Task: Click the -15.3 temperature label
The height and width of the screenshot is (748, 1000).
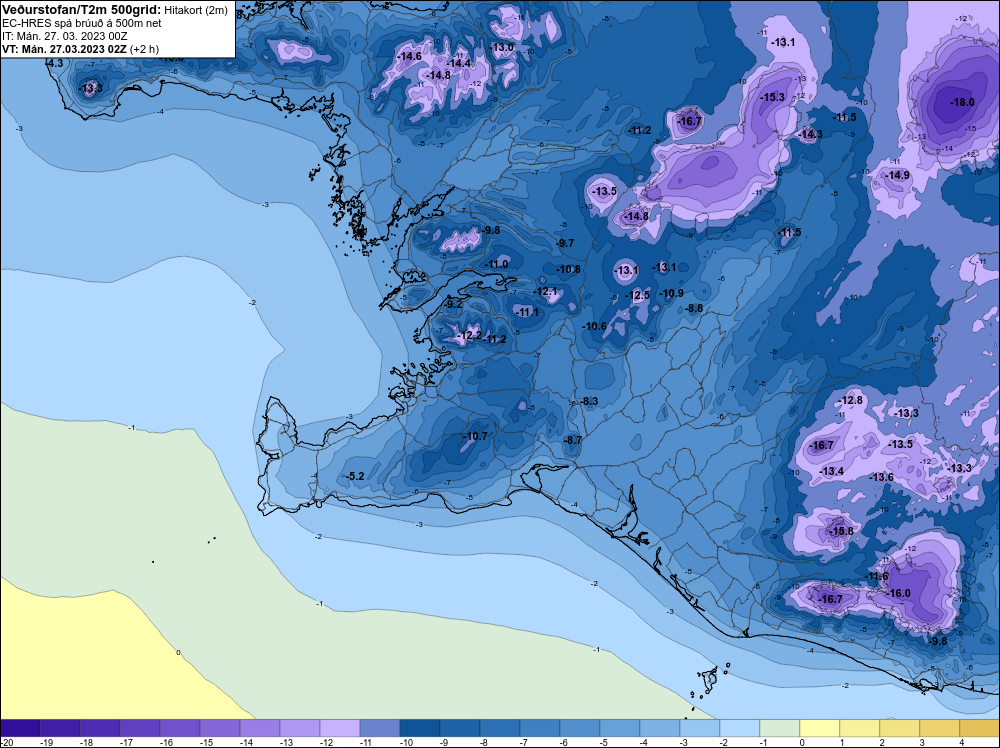Action: [772, 97]
